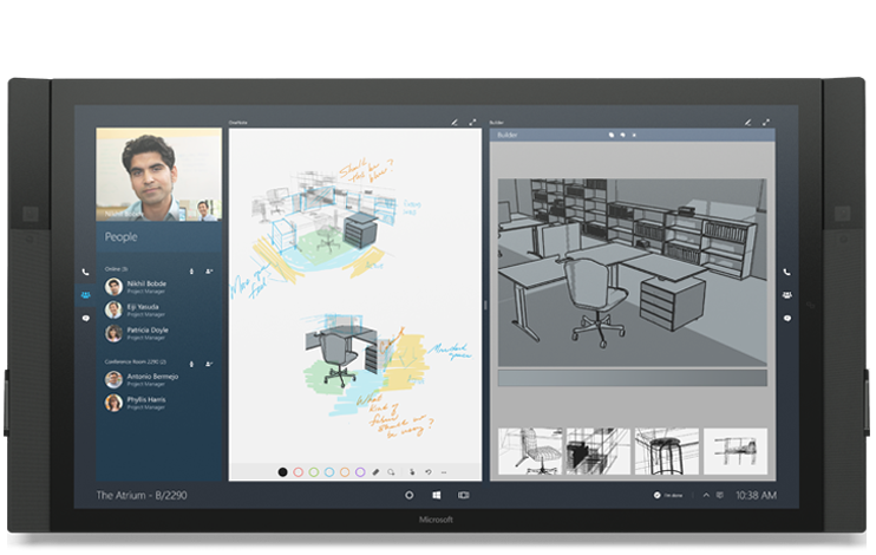
Task: Toggle touch drawing mode in OneNote toolbar
Action: pyautogui.click(x=410, y=471)
